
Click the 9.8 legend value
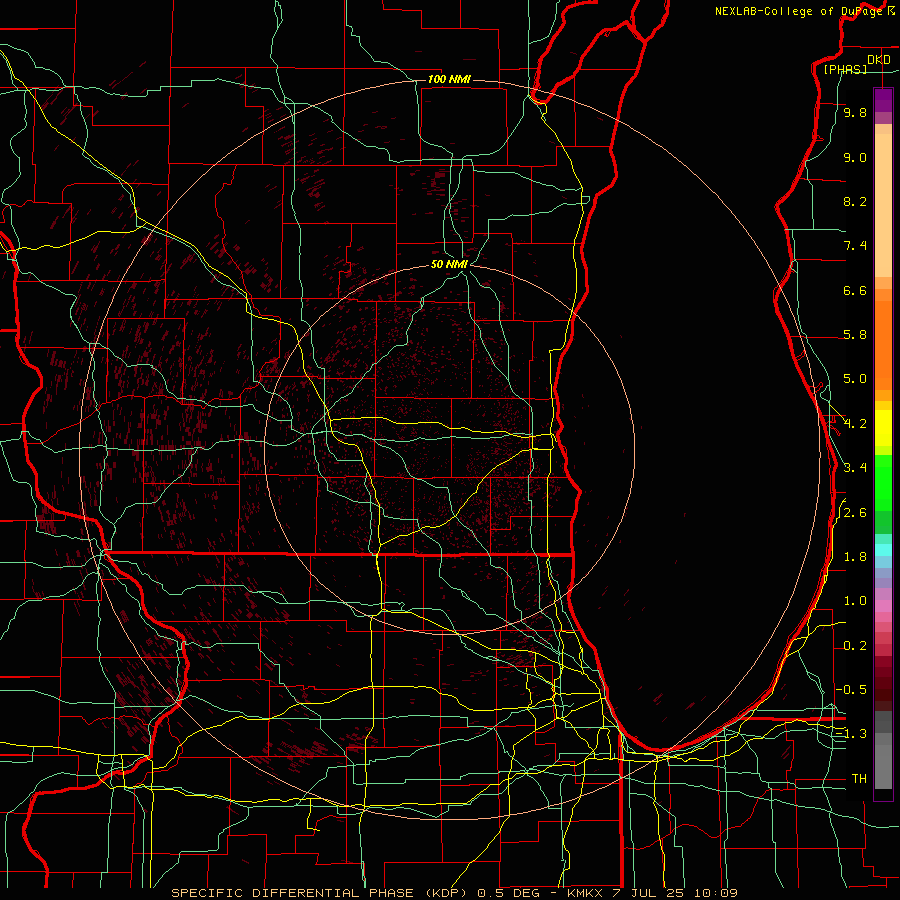(855, 112)
